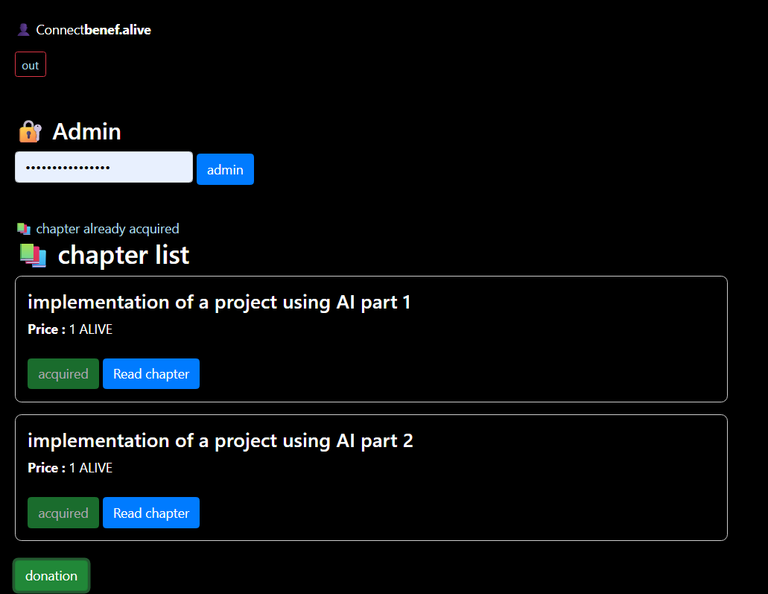The height and width of the screenshot is (594, 768).
Task: Click the large books icon beside 'chapter list'
Action: (x=33, y=256)
